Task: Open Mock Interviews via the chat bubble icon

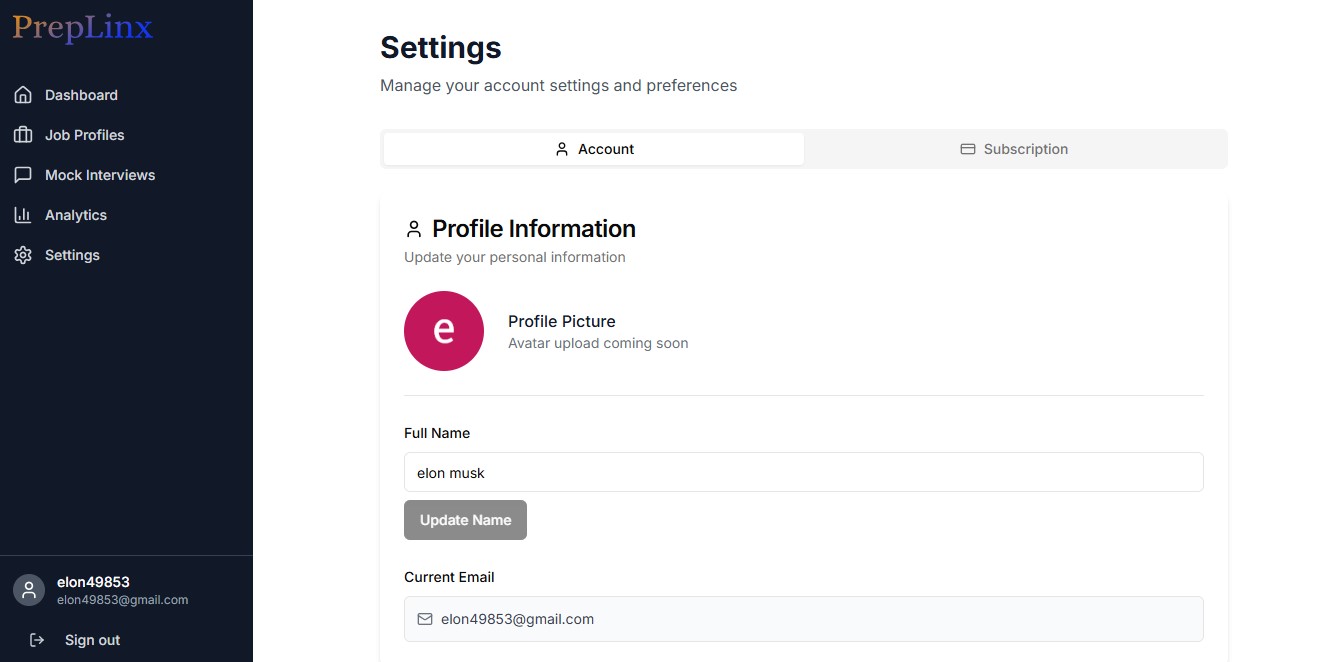Action: (23, 174)
